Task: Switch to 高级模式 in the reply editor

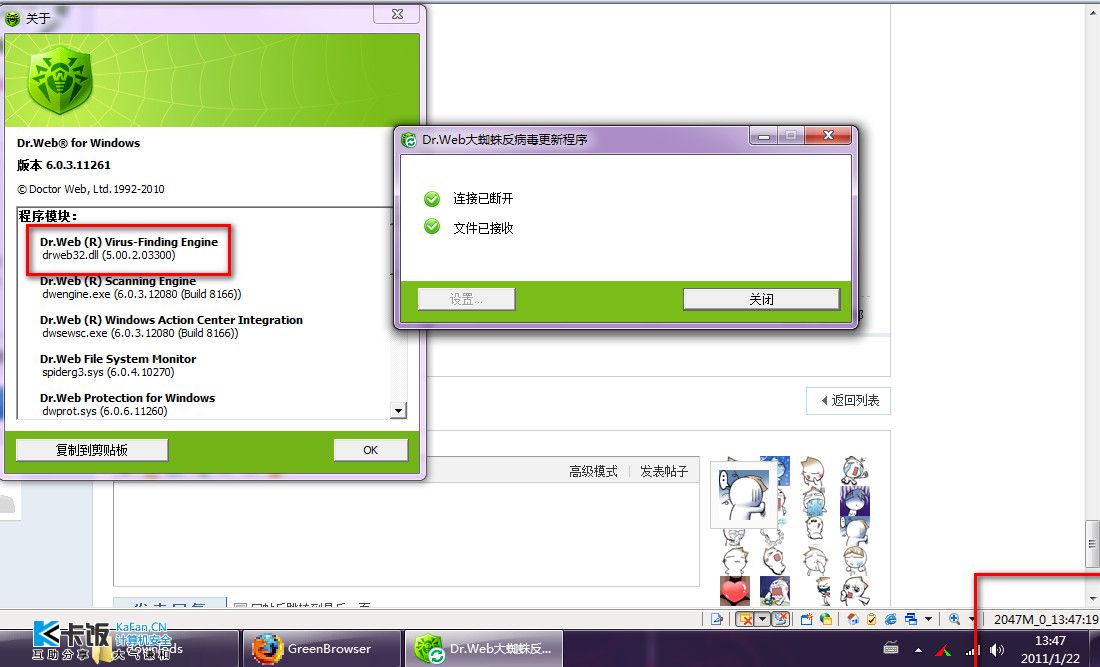Action: coord(593,471)
